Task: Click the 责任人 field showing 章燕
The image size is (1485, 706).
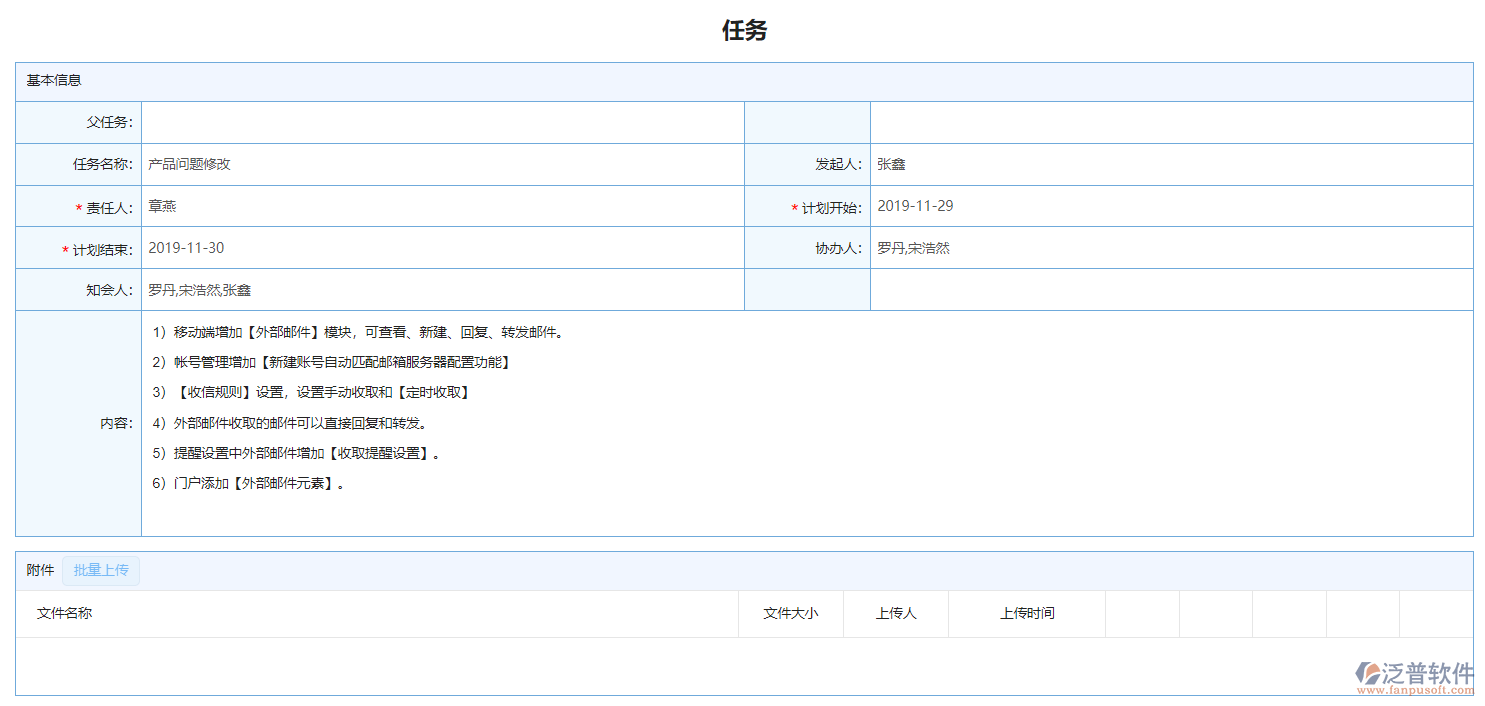Action: coord(442,206)
